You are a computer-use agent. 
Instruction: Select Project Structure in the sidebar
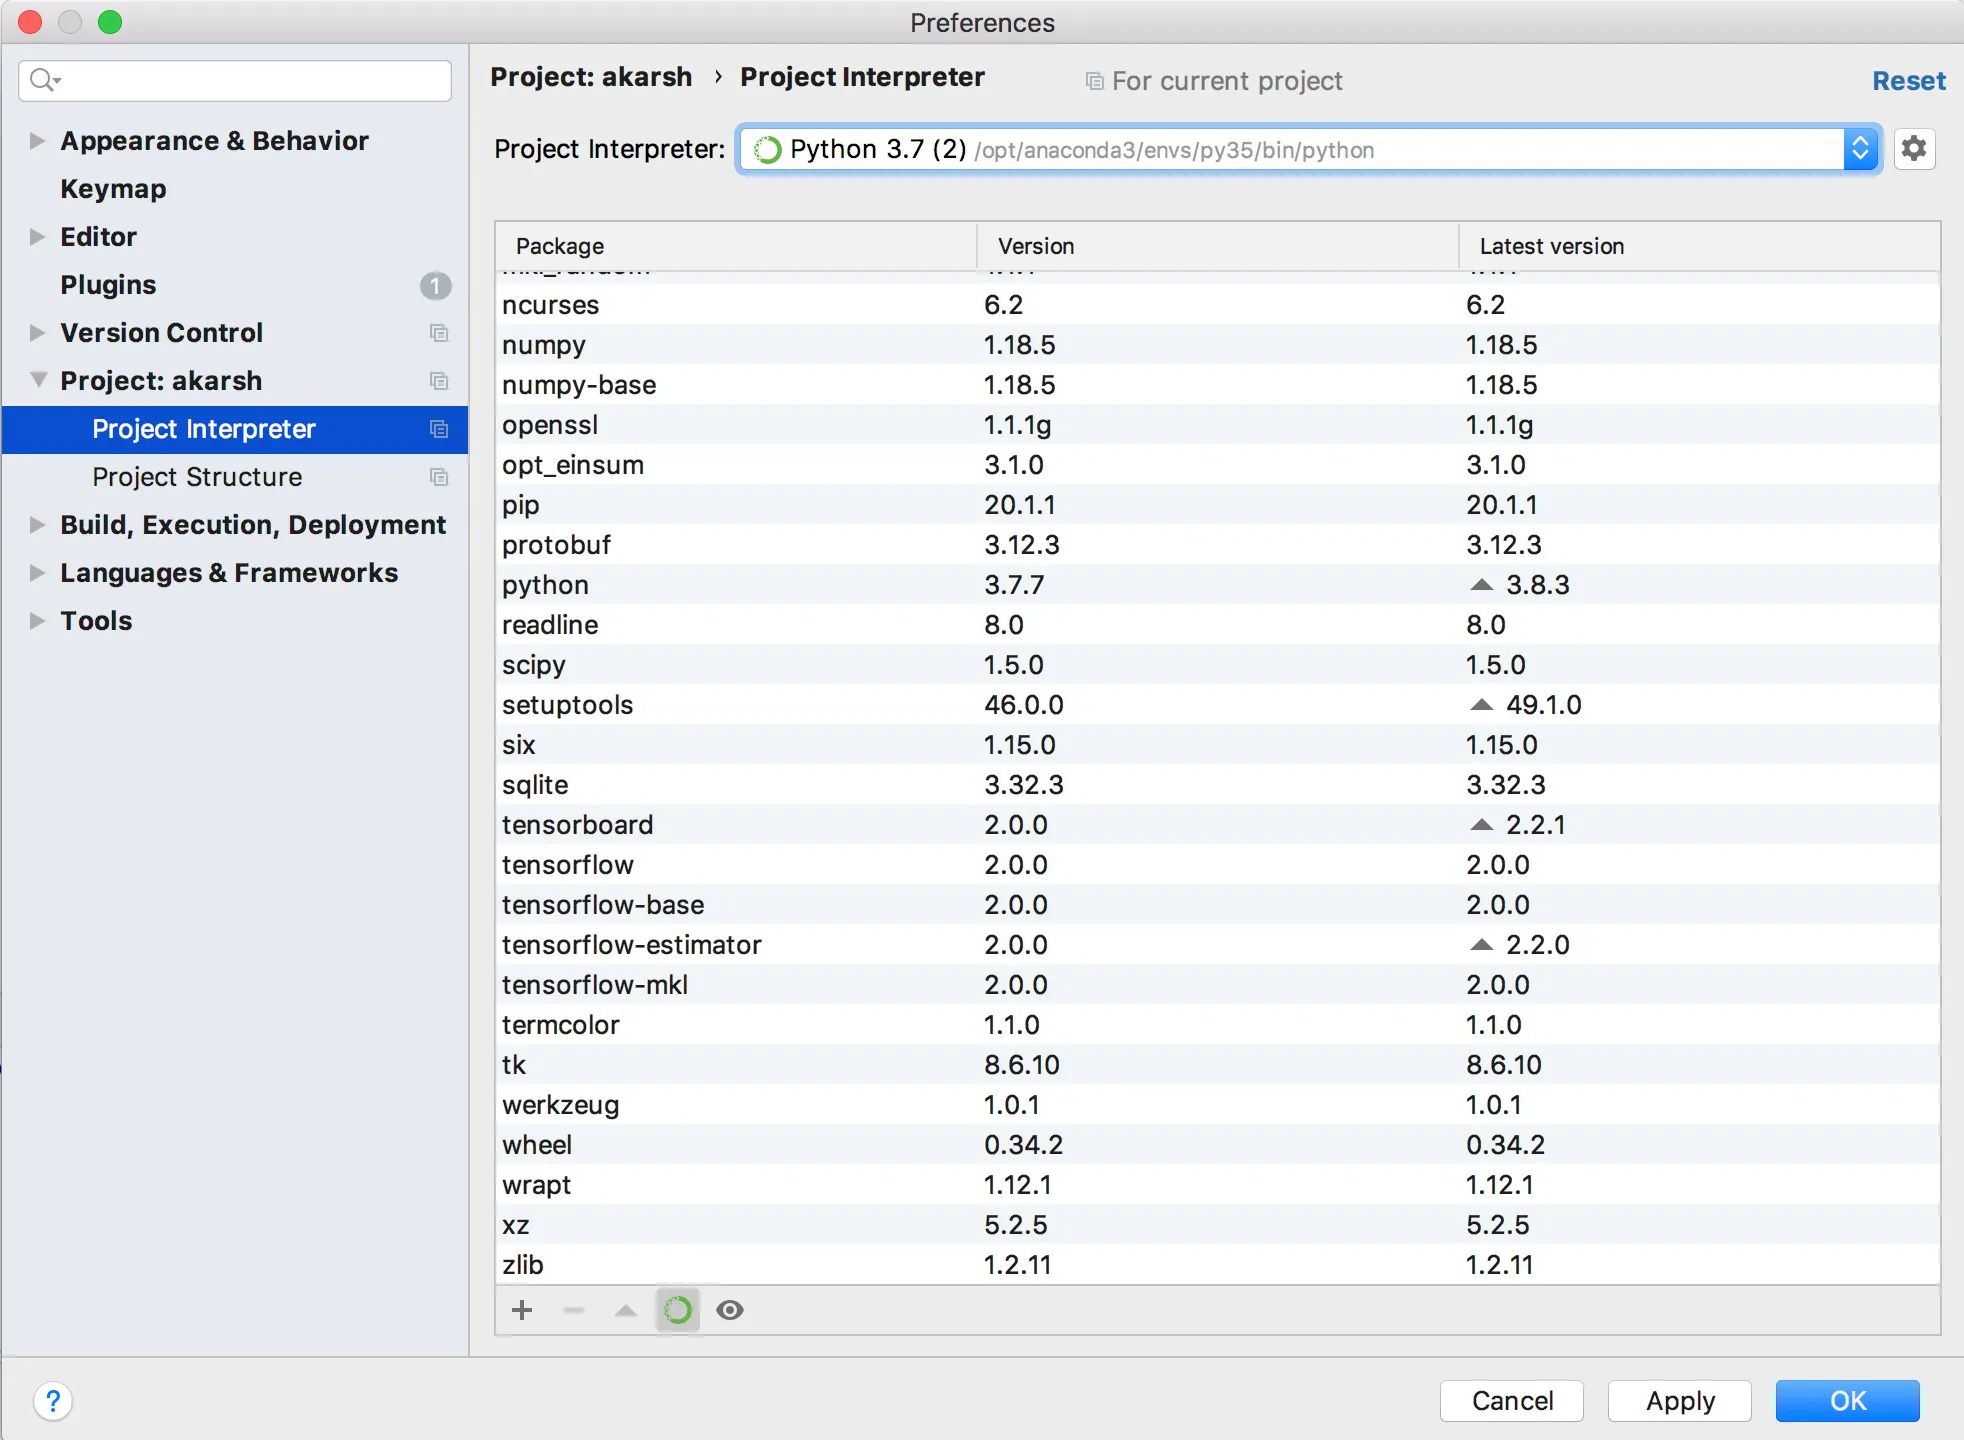pos(197,477)
